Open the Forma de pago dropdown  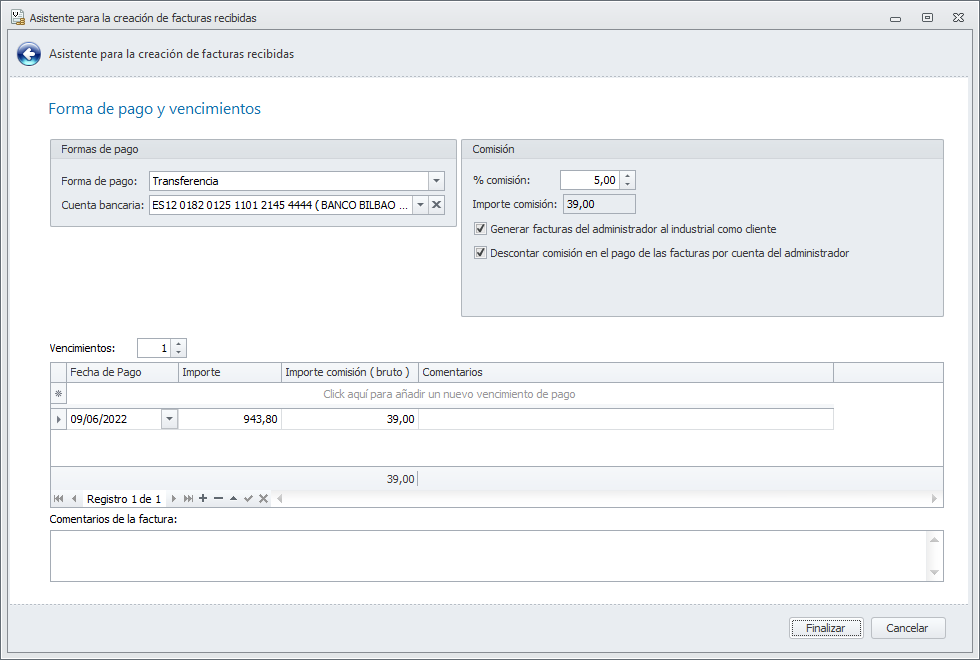[436, 181]
